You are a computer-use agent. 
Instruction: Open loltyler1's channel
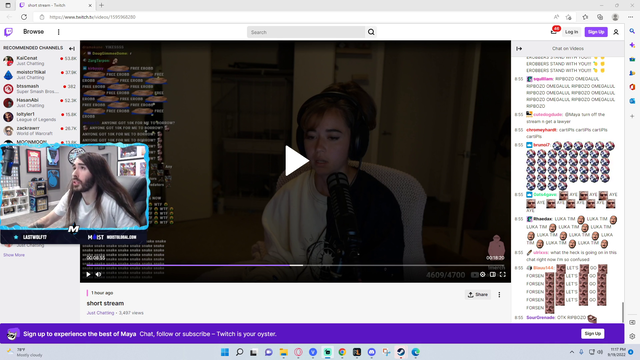40,117
